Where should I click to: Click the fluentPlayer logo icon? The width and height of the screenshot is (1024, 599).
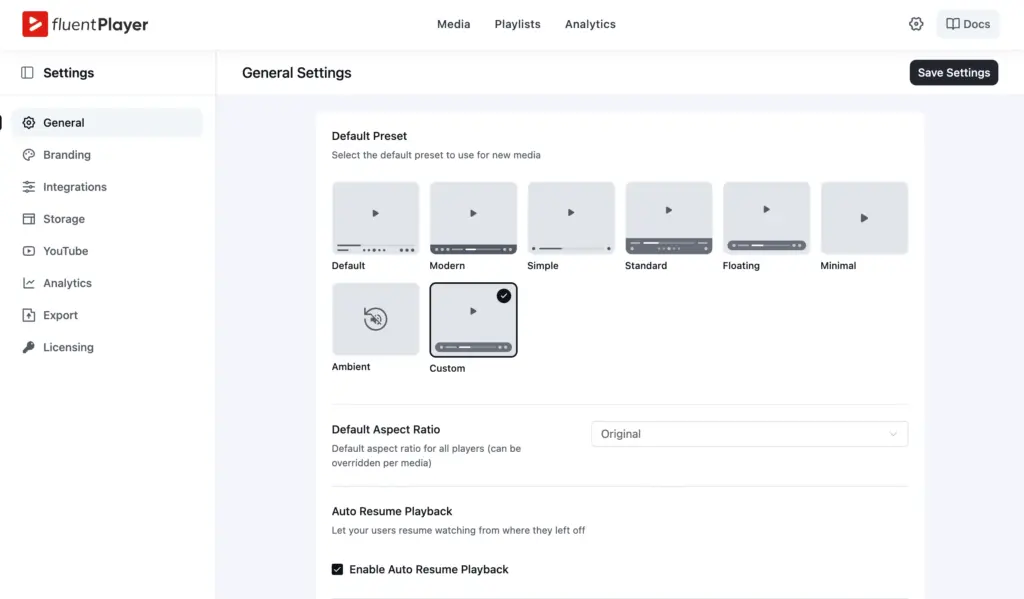[x=35, y=24]
